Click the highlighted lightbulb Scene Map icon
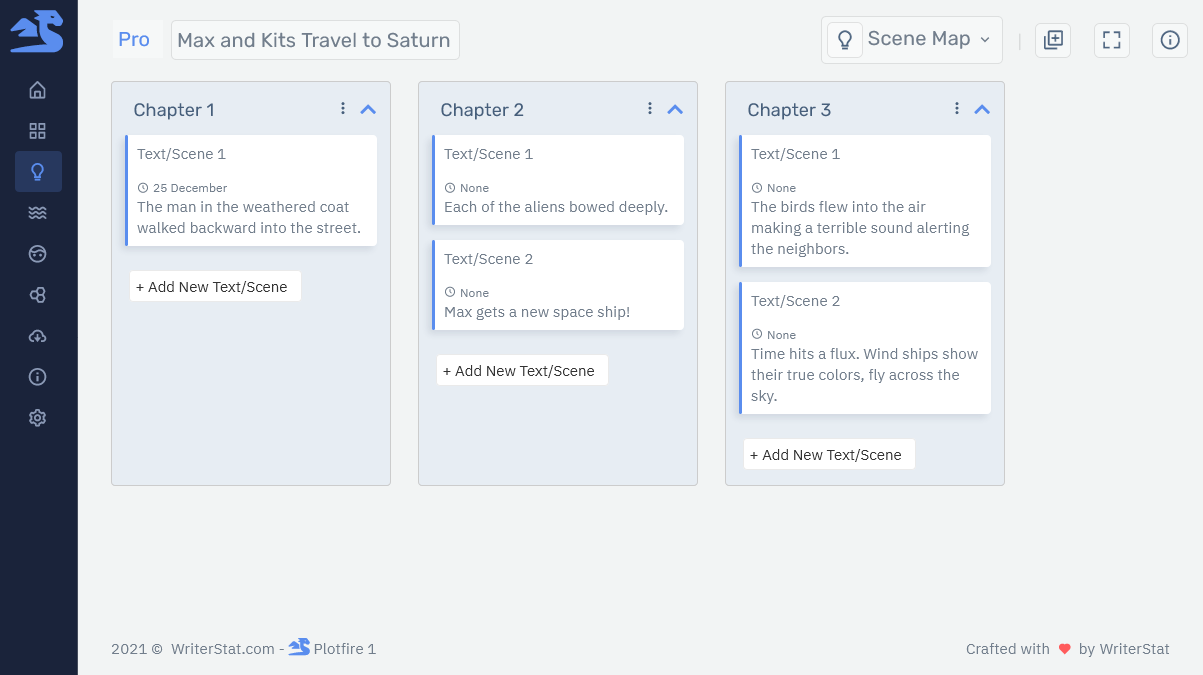This screenshot has width=1203, height=675. 38,171
